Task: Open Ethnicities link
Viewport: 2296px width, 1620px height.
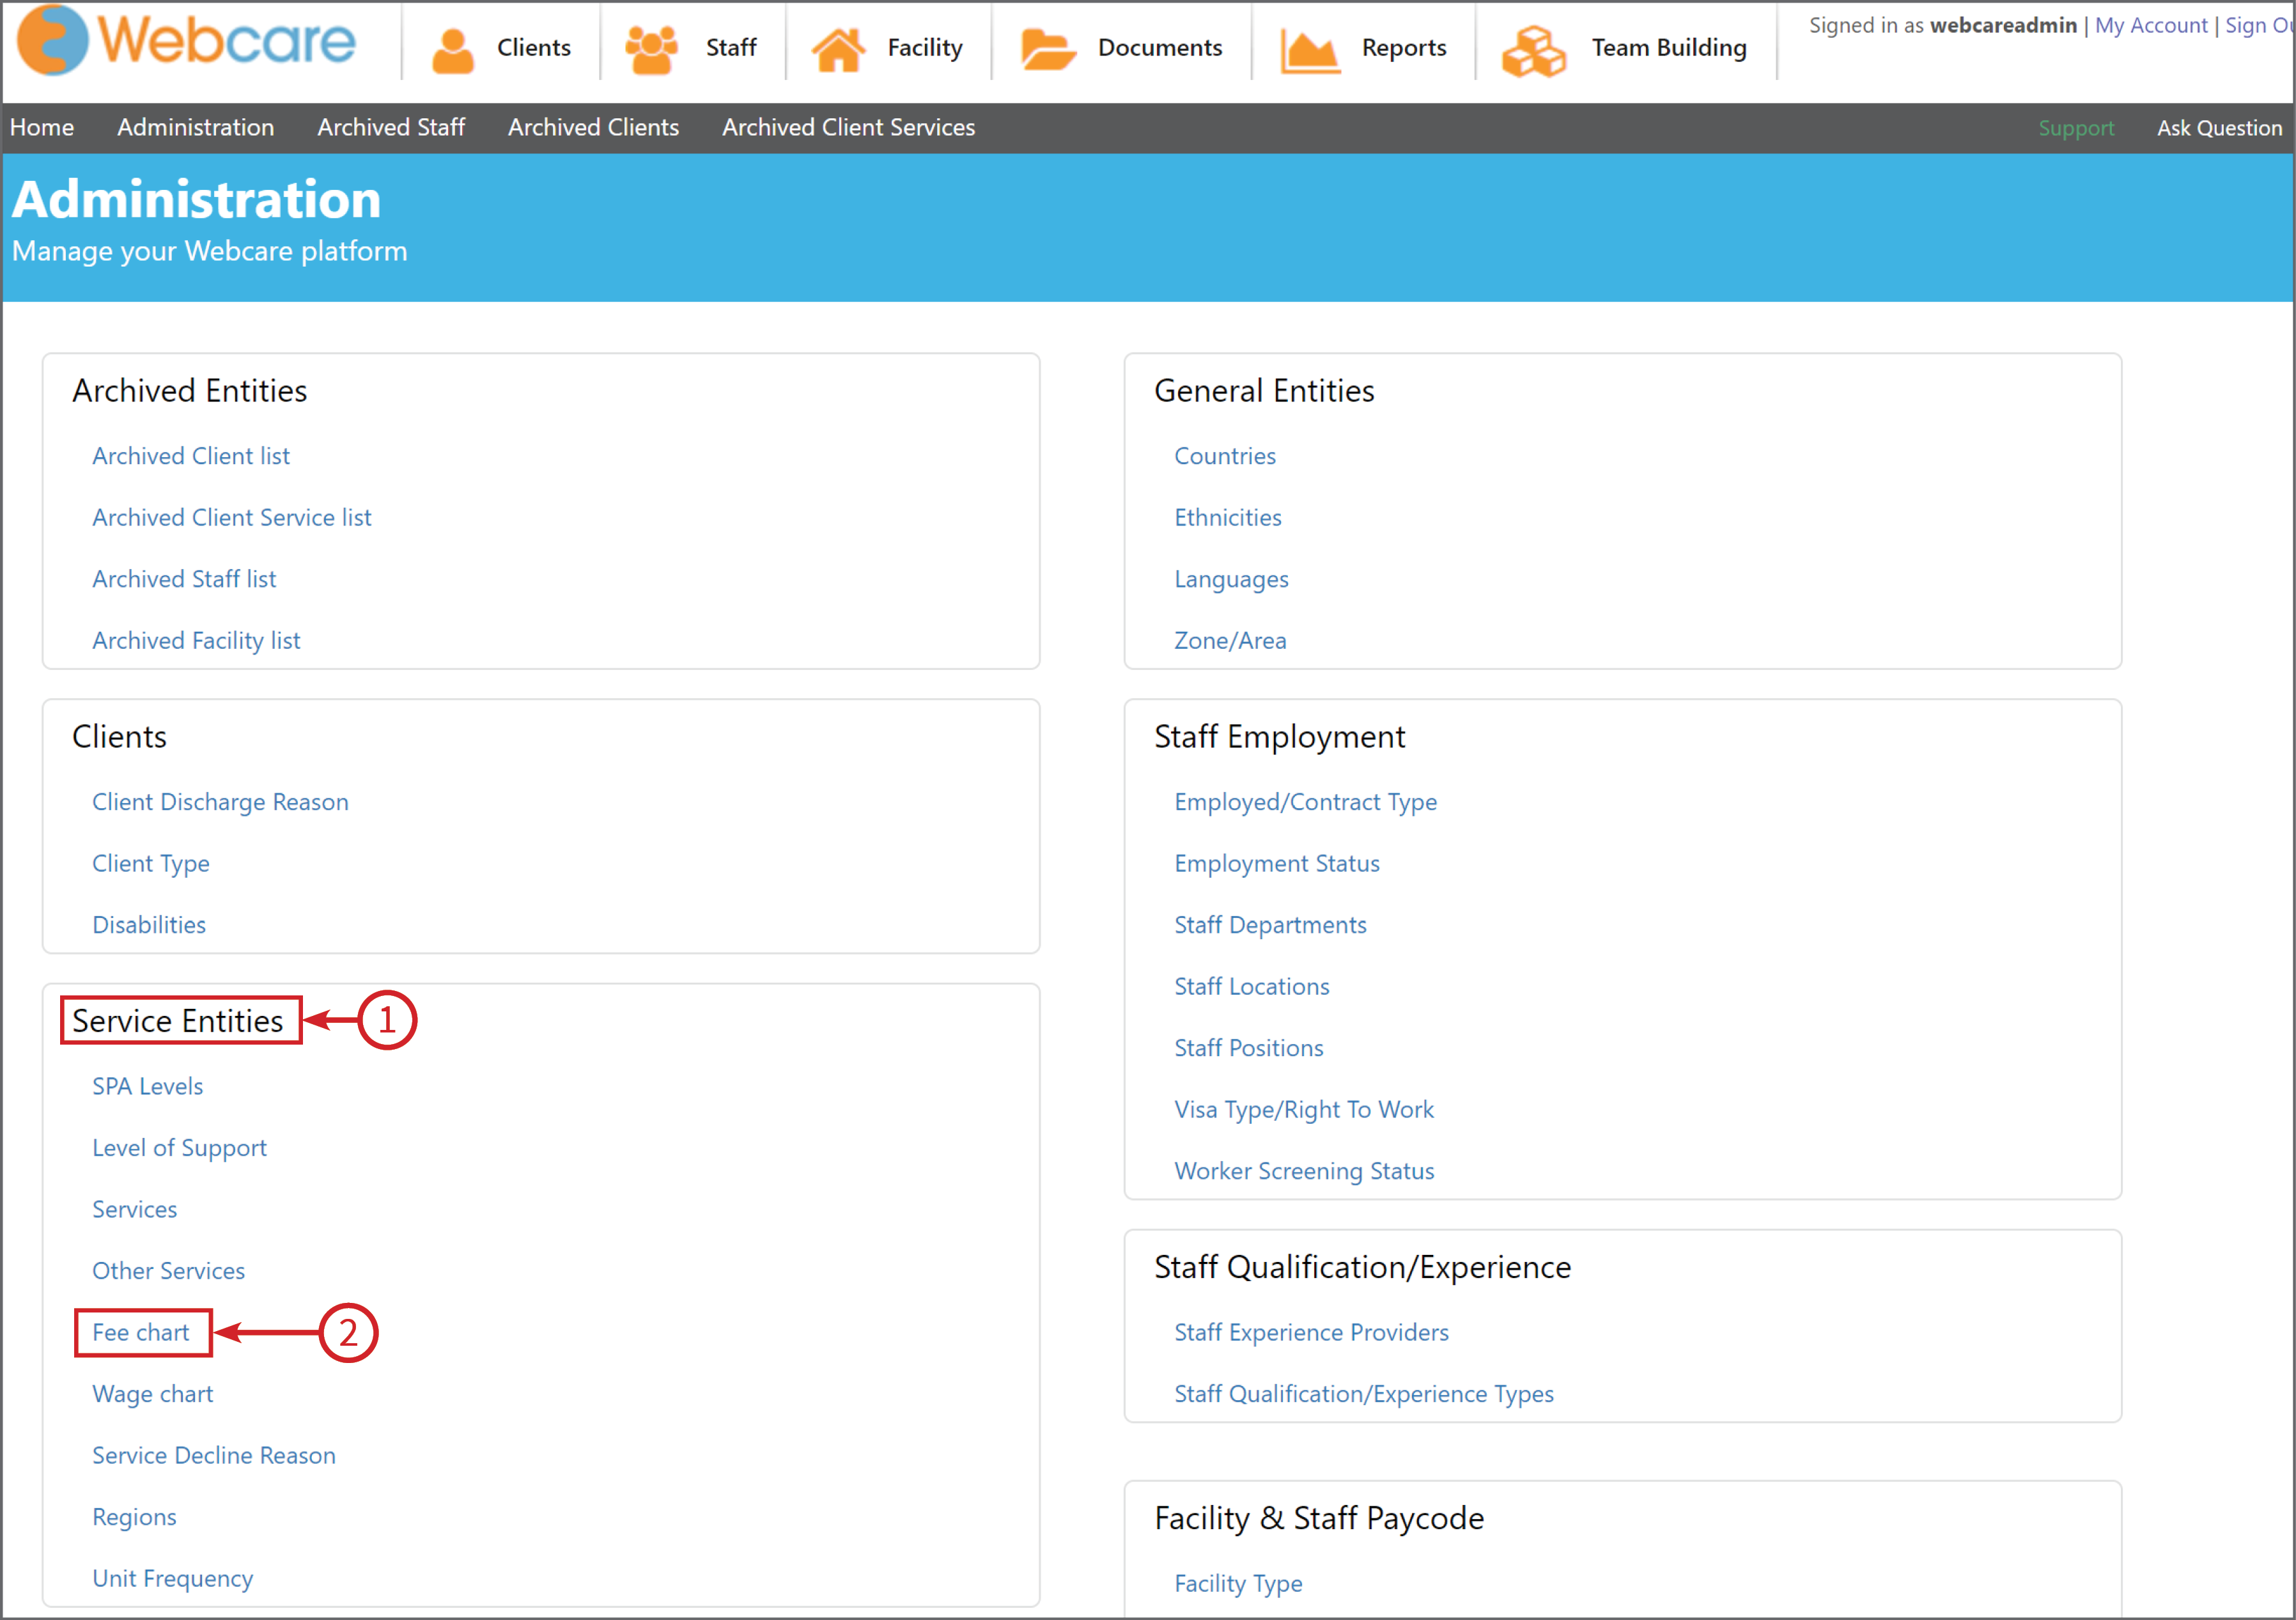Action: point(1228,517)
